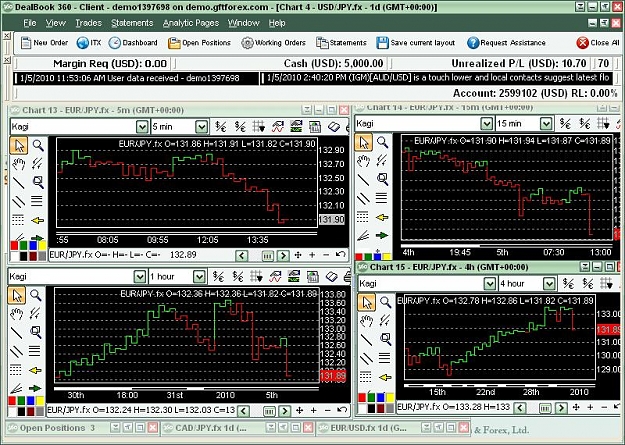Click the minus zoom-out icon under Chart 13

click(326, 255)
